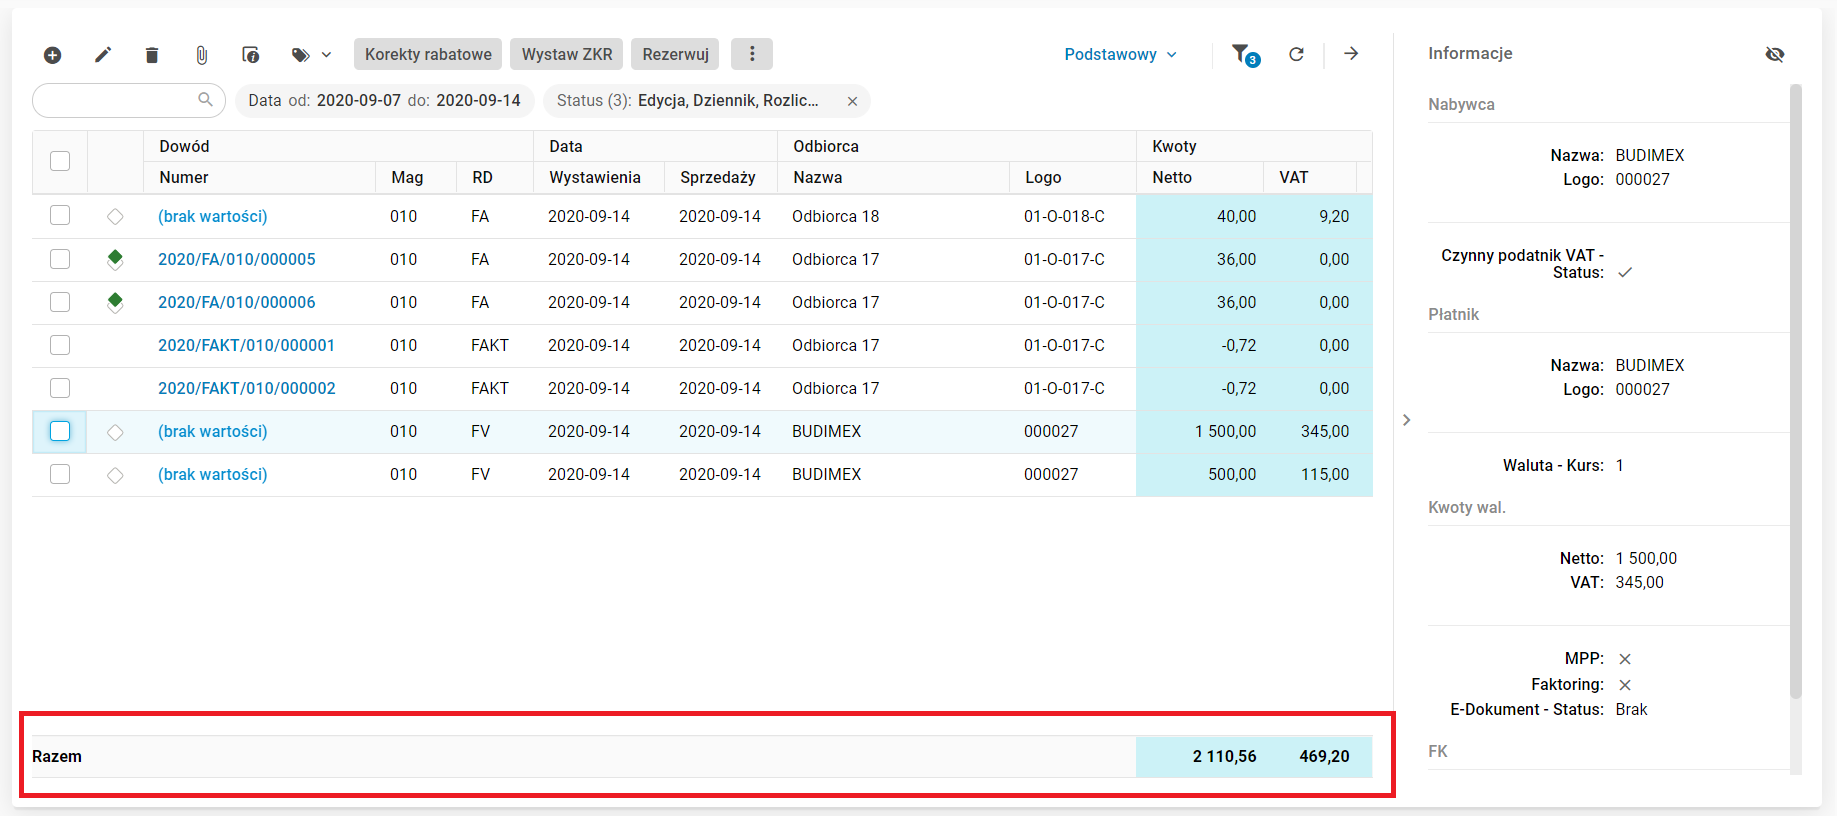This screenshot has height=816, width=1837.
Task: Open document 2020/FAKT/010/000001
Action: [x=247, y=345]
